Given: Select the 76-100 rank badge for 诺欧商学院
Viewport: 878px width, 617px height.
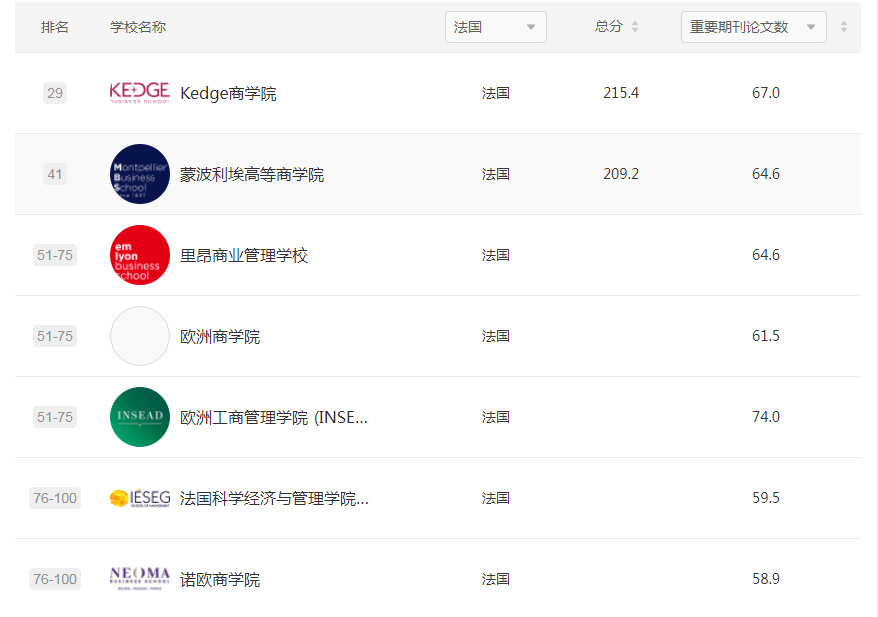Looking at the screenshot, I should pyautogui.click(x=55, y=579).
